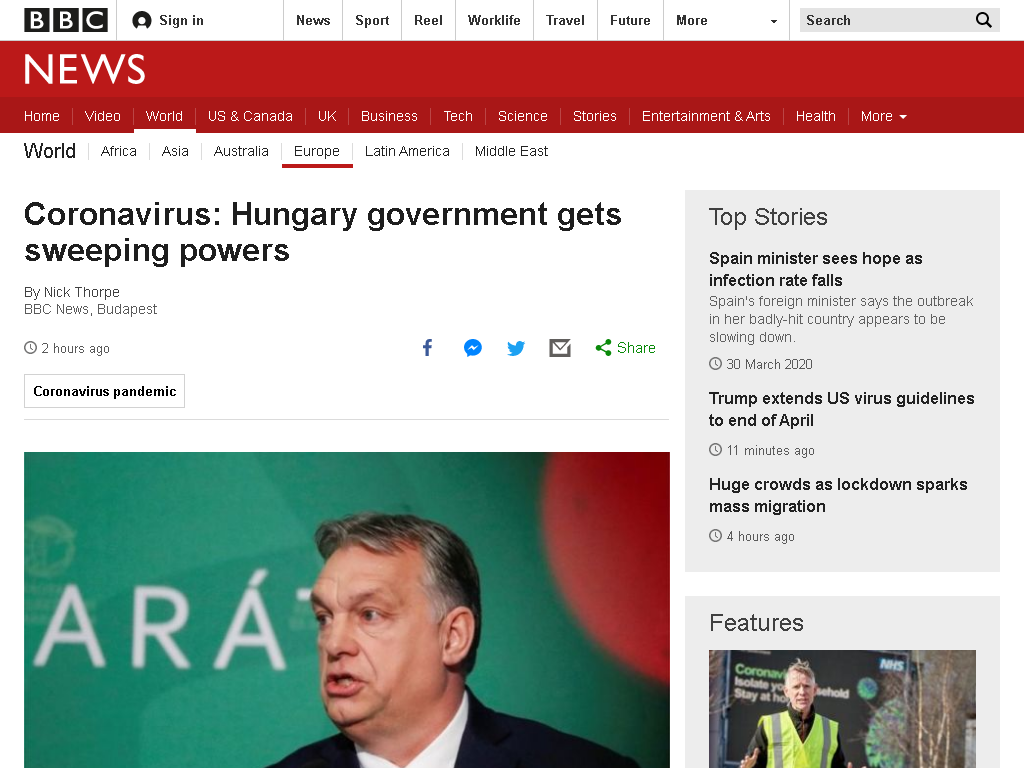Click the Sign in account icon
1024x768 pixels.
[x=142, y=21]
